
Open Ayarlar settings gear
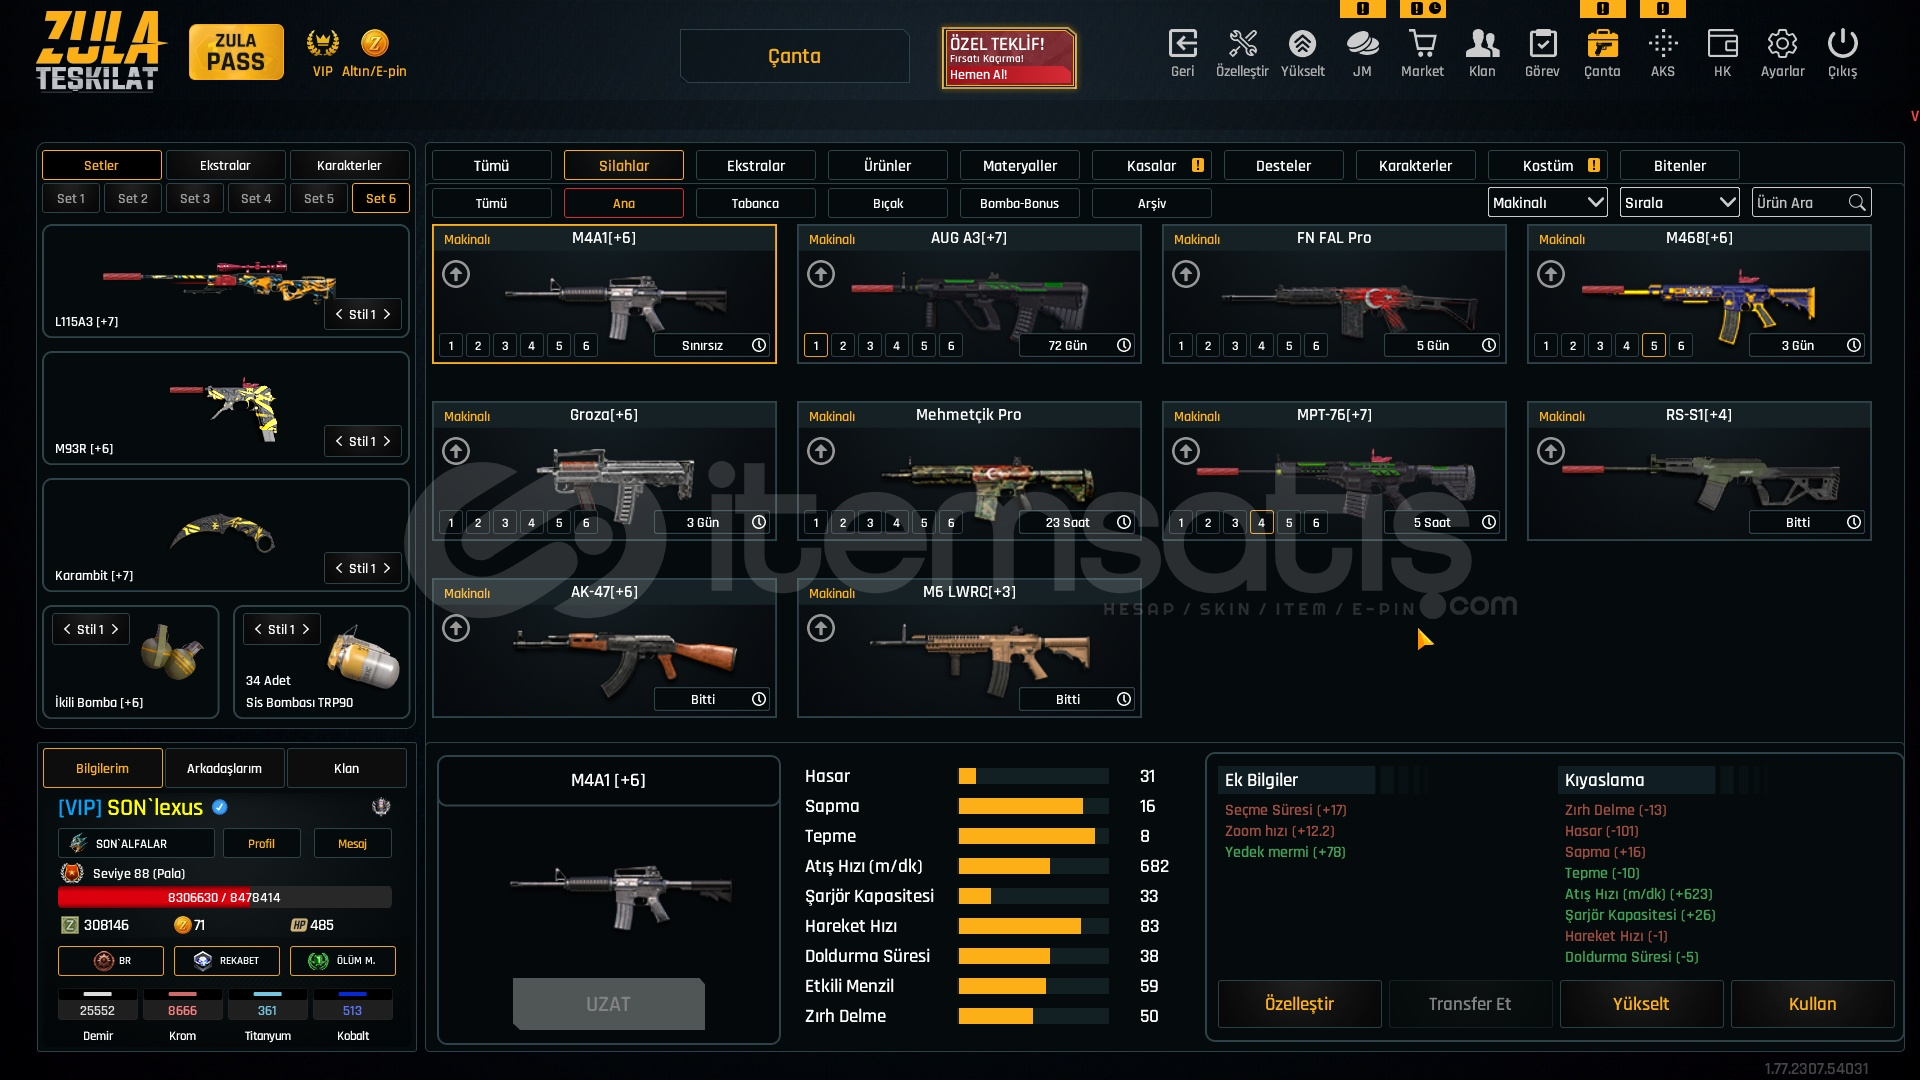(1782, 44)
